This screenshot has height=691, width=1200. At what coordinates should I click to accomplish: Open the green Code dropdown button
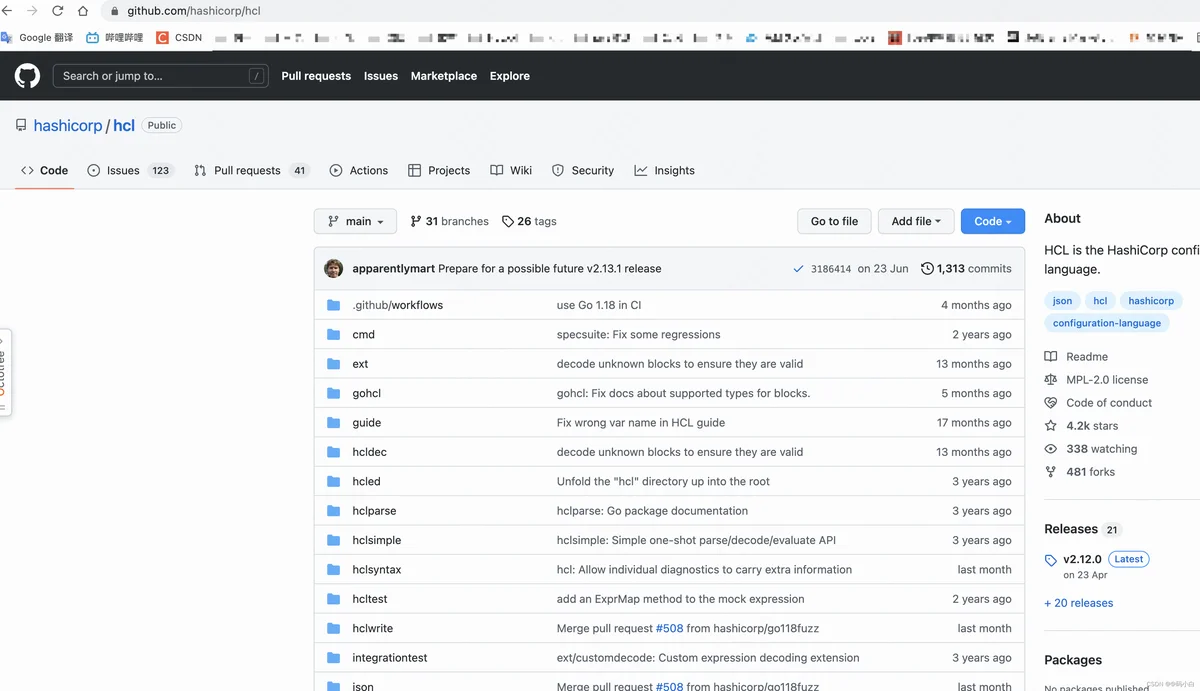(x=993, y=221)
